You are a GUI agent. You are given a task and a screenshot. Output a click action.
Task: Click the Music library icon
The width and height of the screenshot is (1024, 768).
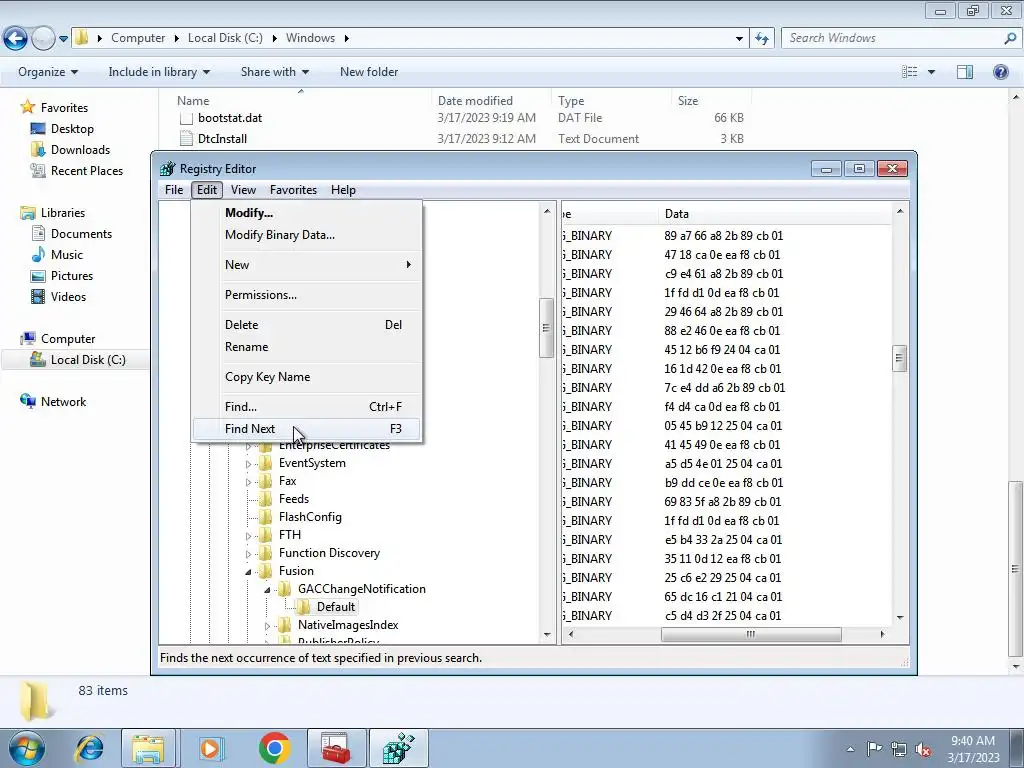(38, 255)
